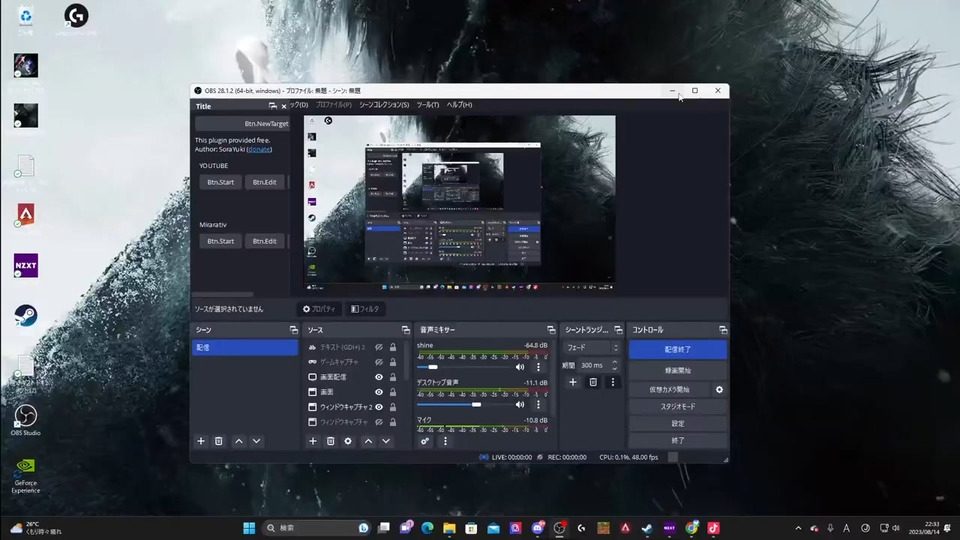Undock the 音声ミキサー panel via its float icon
The width and height of the screenshot is (960, 540).
click(x=551, y=329)
